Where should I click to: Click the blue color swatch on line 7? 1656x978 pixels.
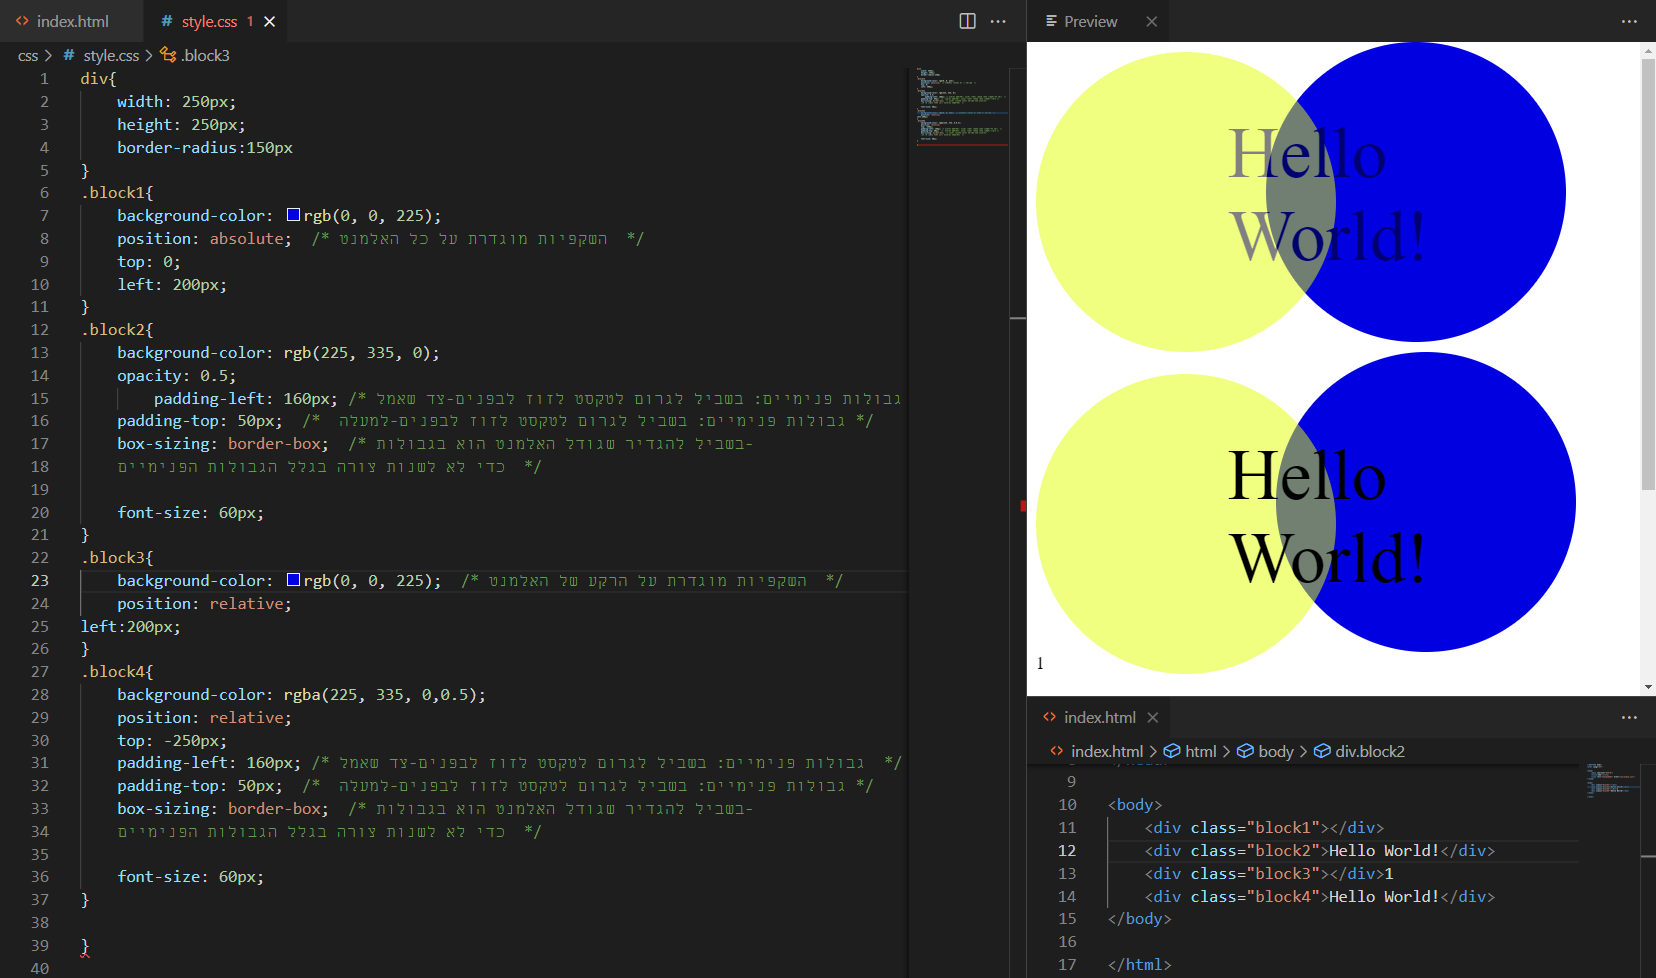pos(293,215)
